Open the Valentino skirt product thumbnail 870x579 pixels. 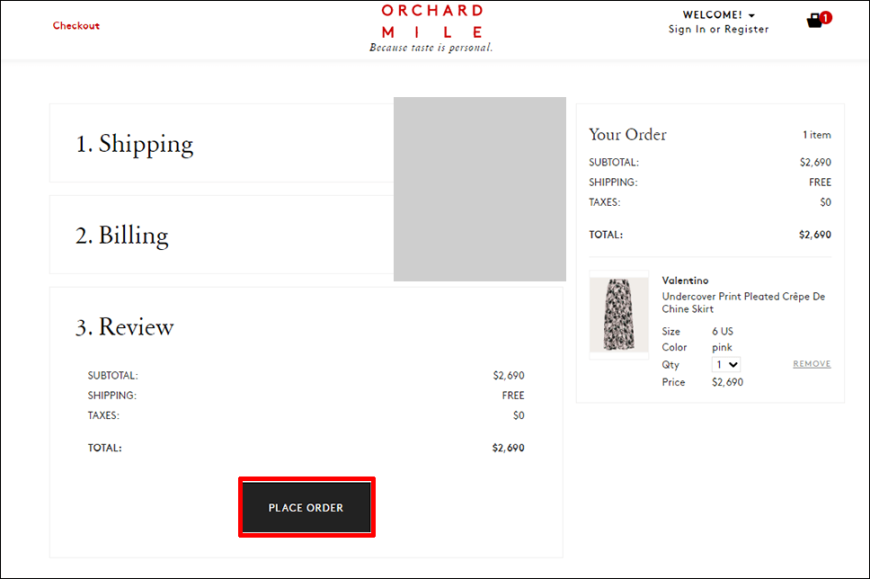pos(619,314)
